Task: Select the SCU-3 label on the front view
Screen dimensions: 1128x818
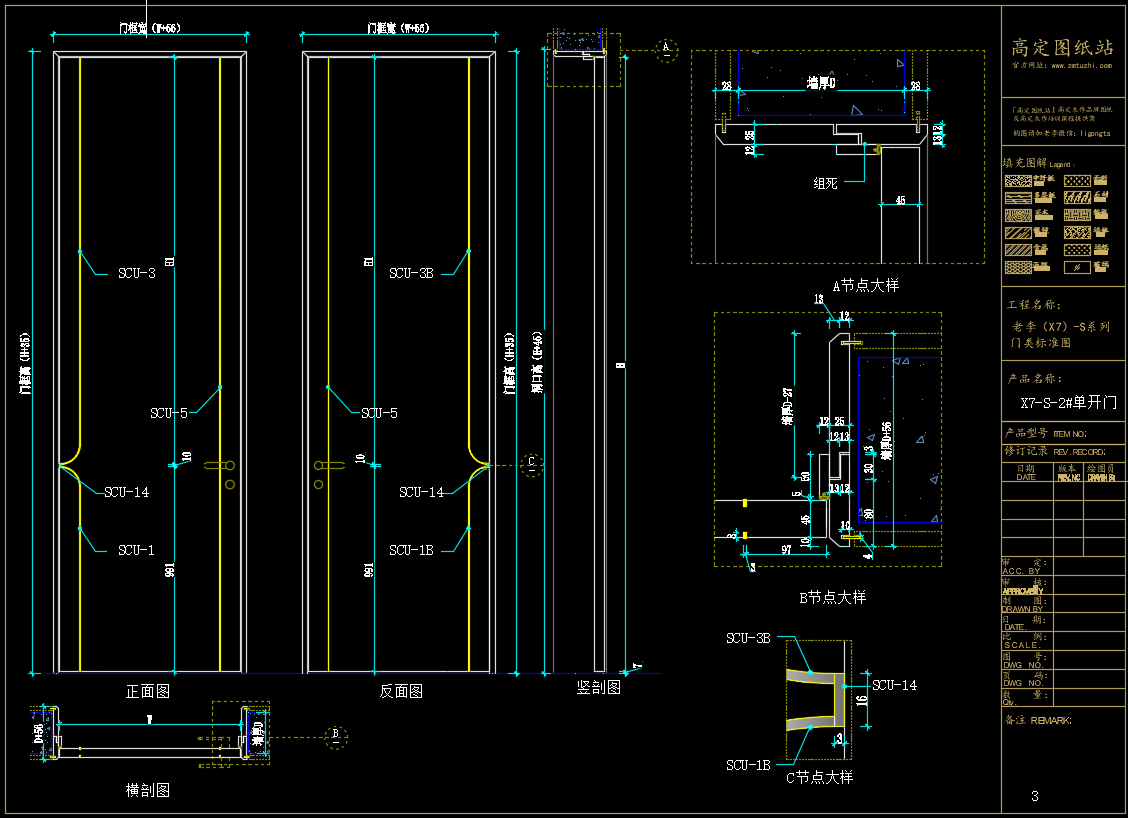Action: click(137, 273)
